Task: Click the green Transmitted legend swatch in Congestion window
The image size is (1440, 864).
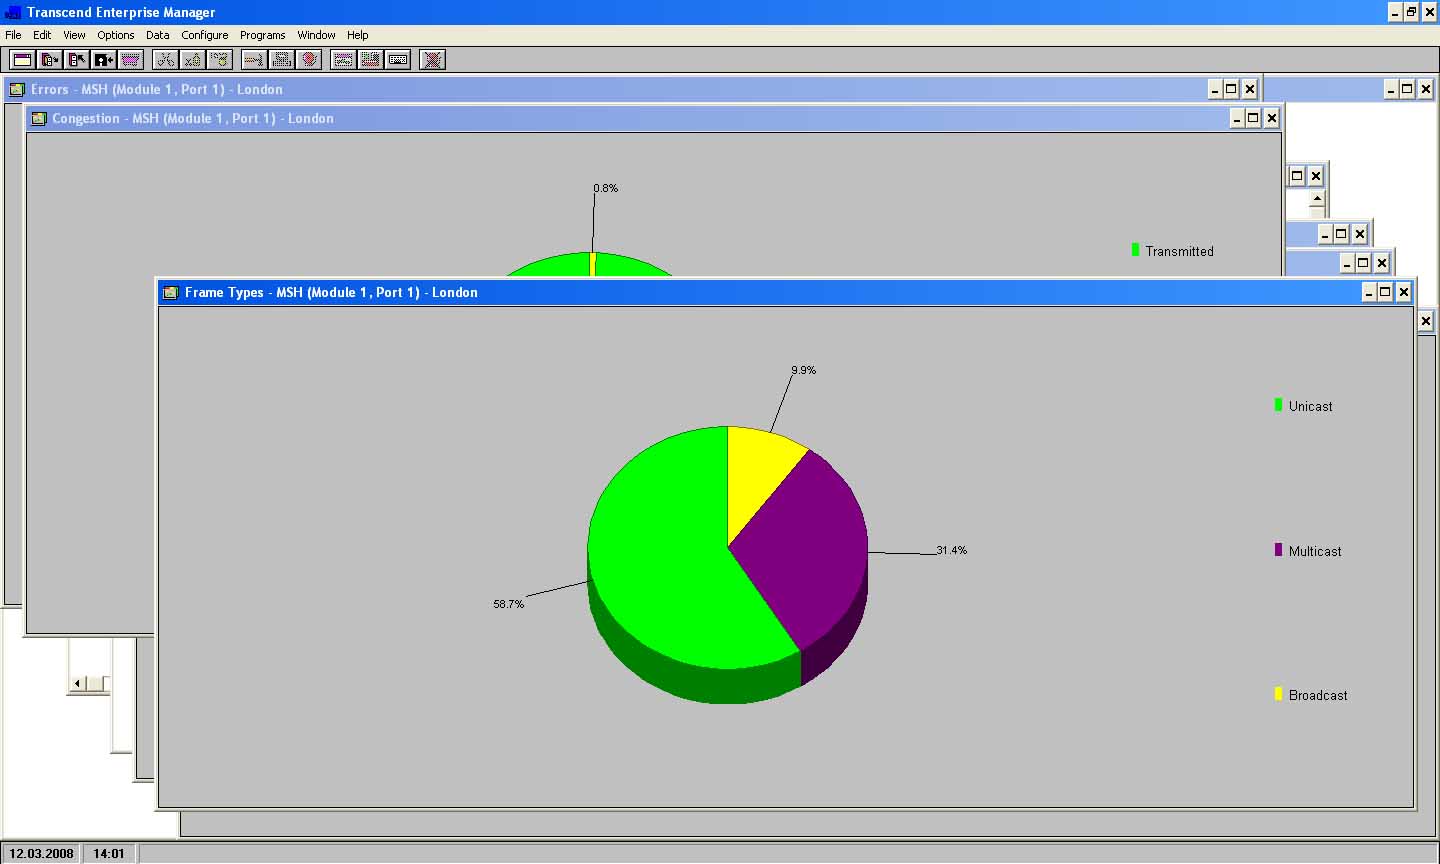Action: tap(1135, 250)
